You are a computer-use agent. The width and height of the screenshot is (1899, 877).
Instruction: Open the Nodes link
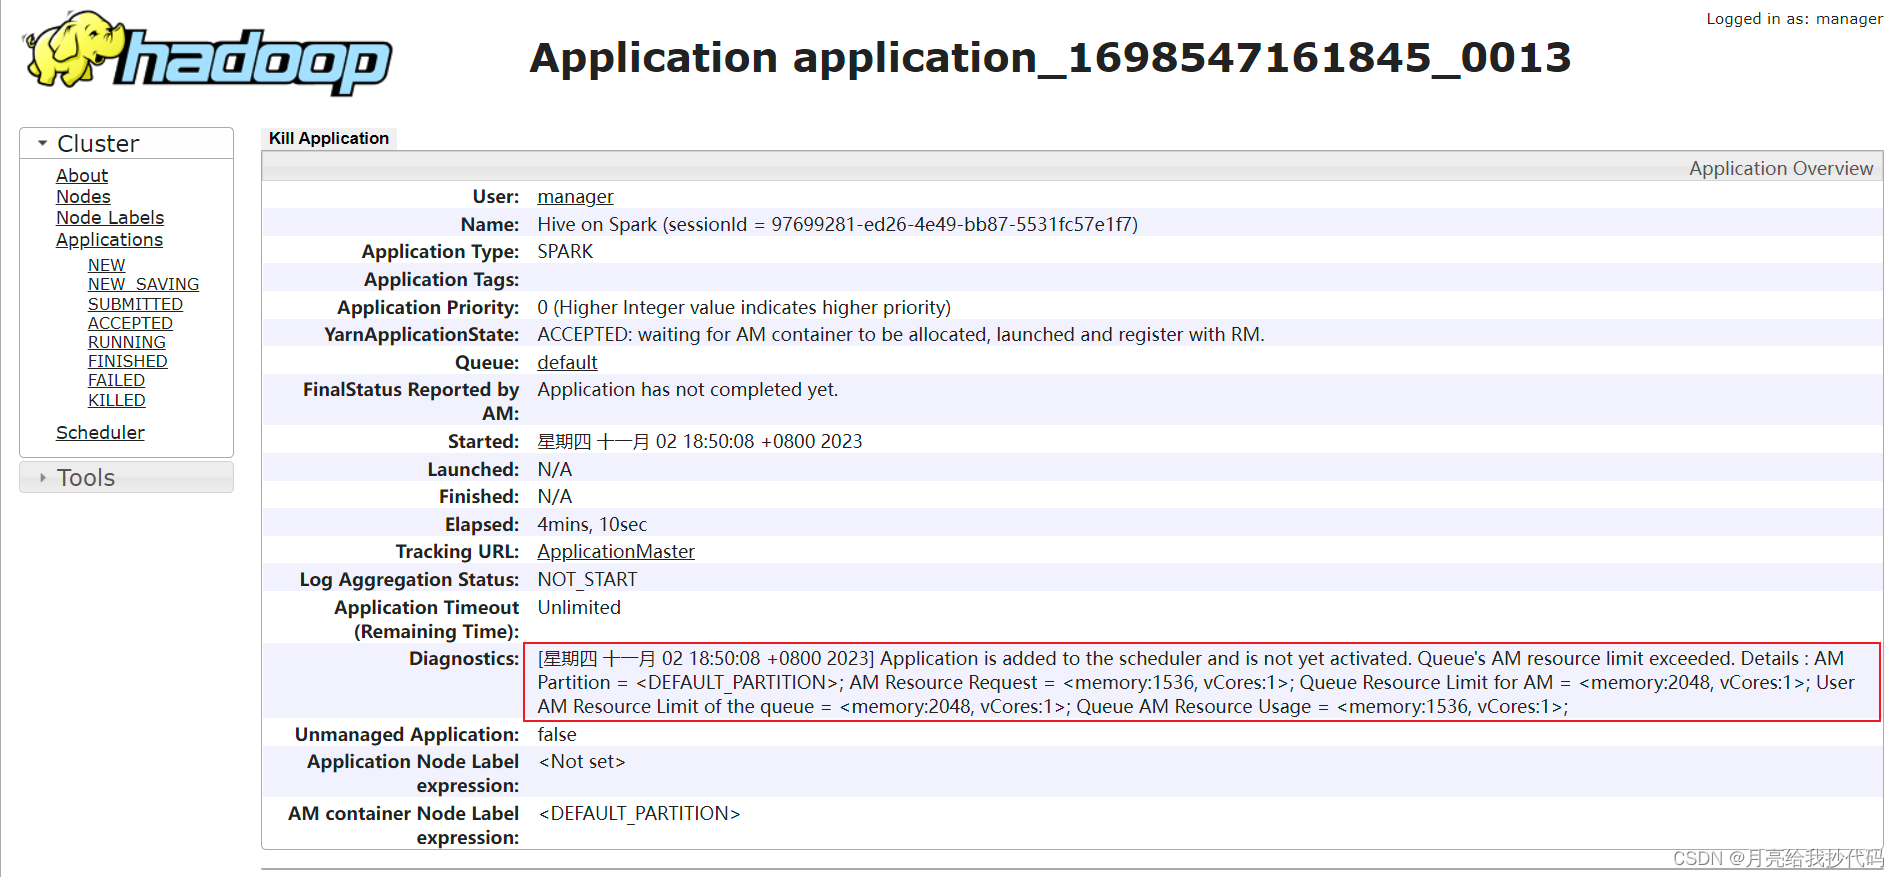[83, 197]
